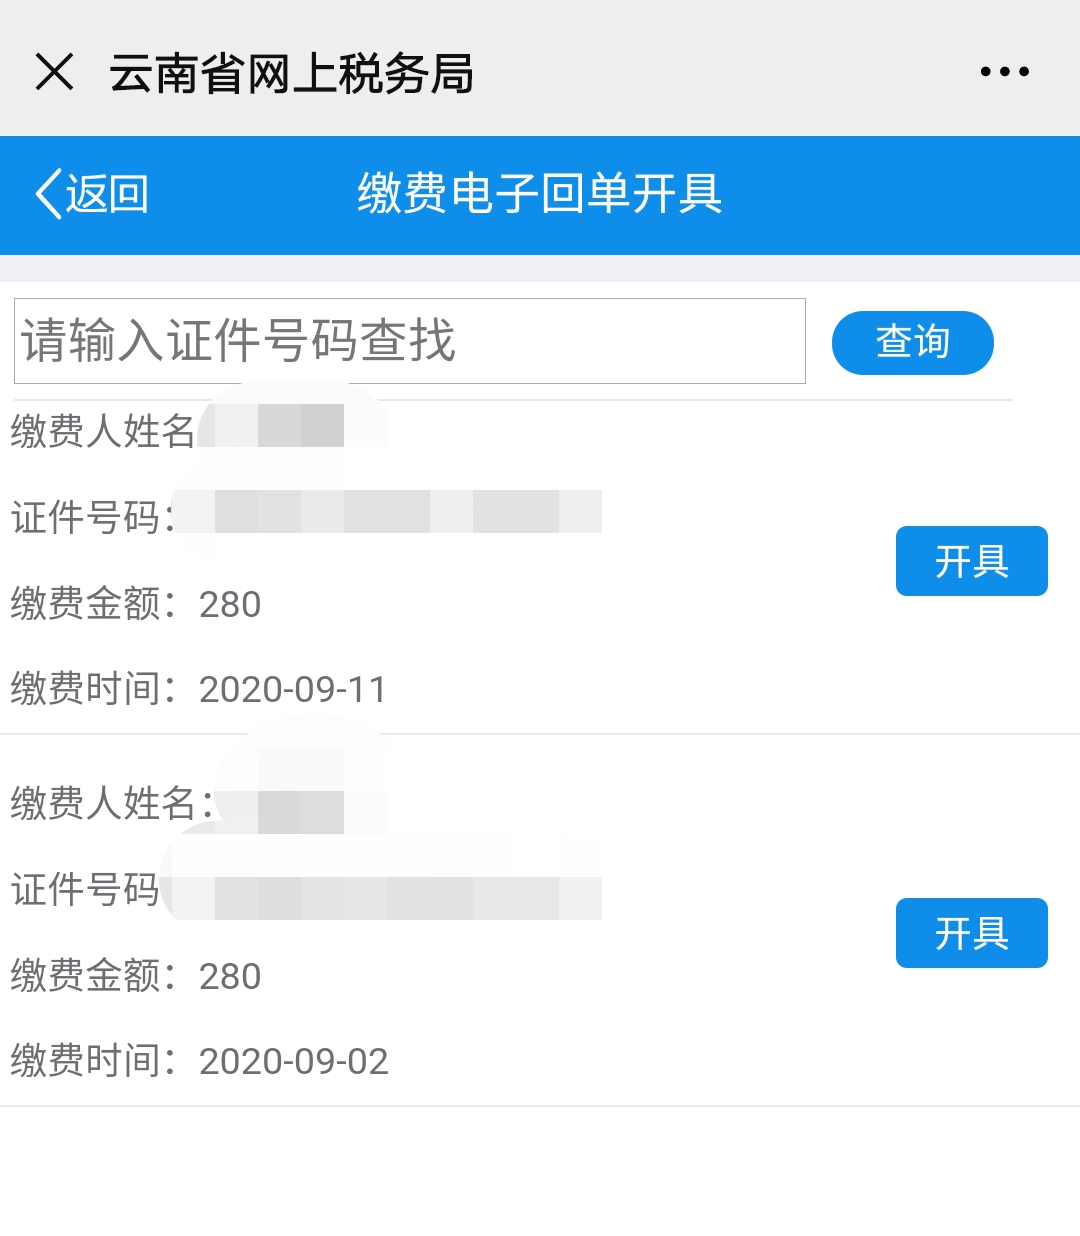Tap the back chevron arrow icon
The image size is (1080, 1236).
[x=47, y=193]
